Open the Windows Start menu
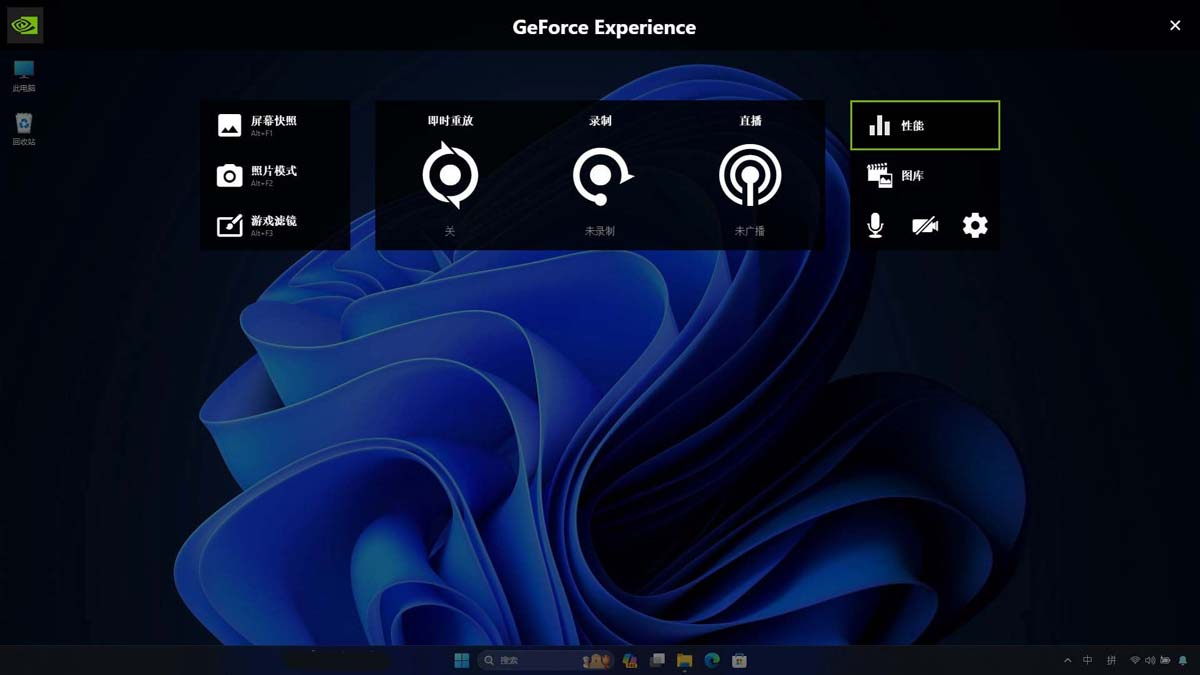The width and height of the screenshot is (1200, 675). pyautogui.click(x=462, y=660)
